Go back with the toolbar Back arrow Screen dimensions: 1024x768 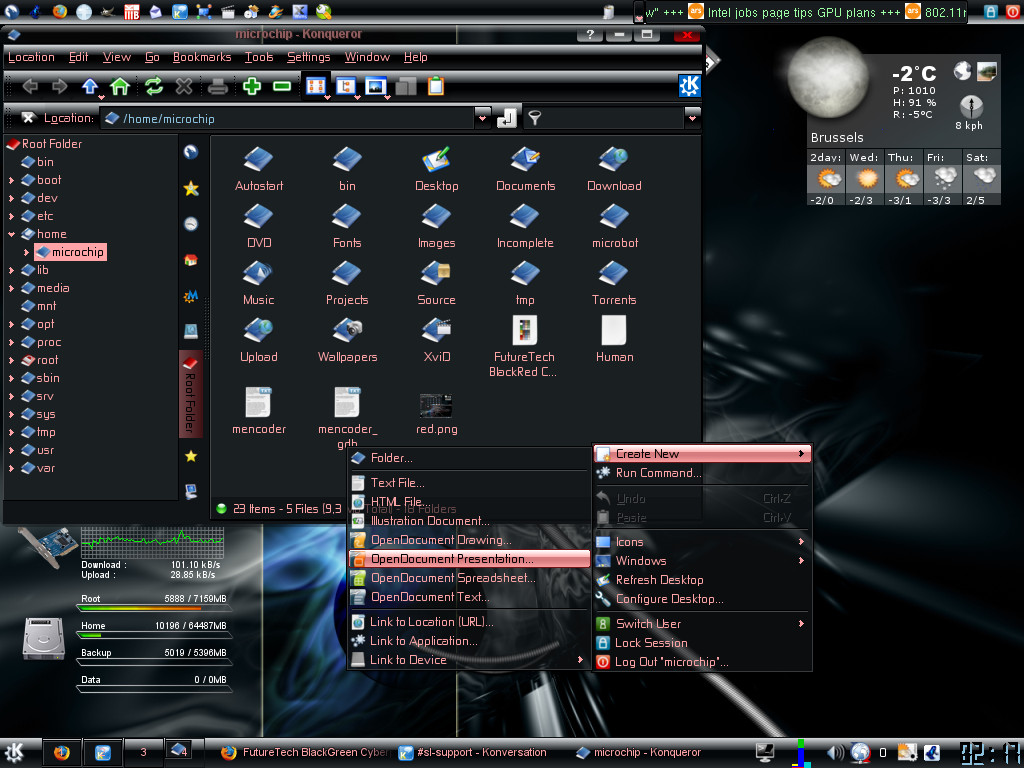tap(30, 86)
